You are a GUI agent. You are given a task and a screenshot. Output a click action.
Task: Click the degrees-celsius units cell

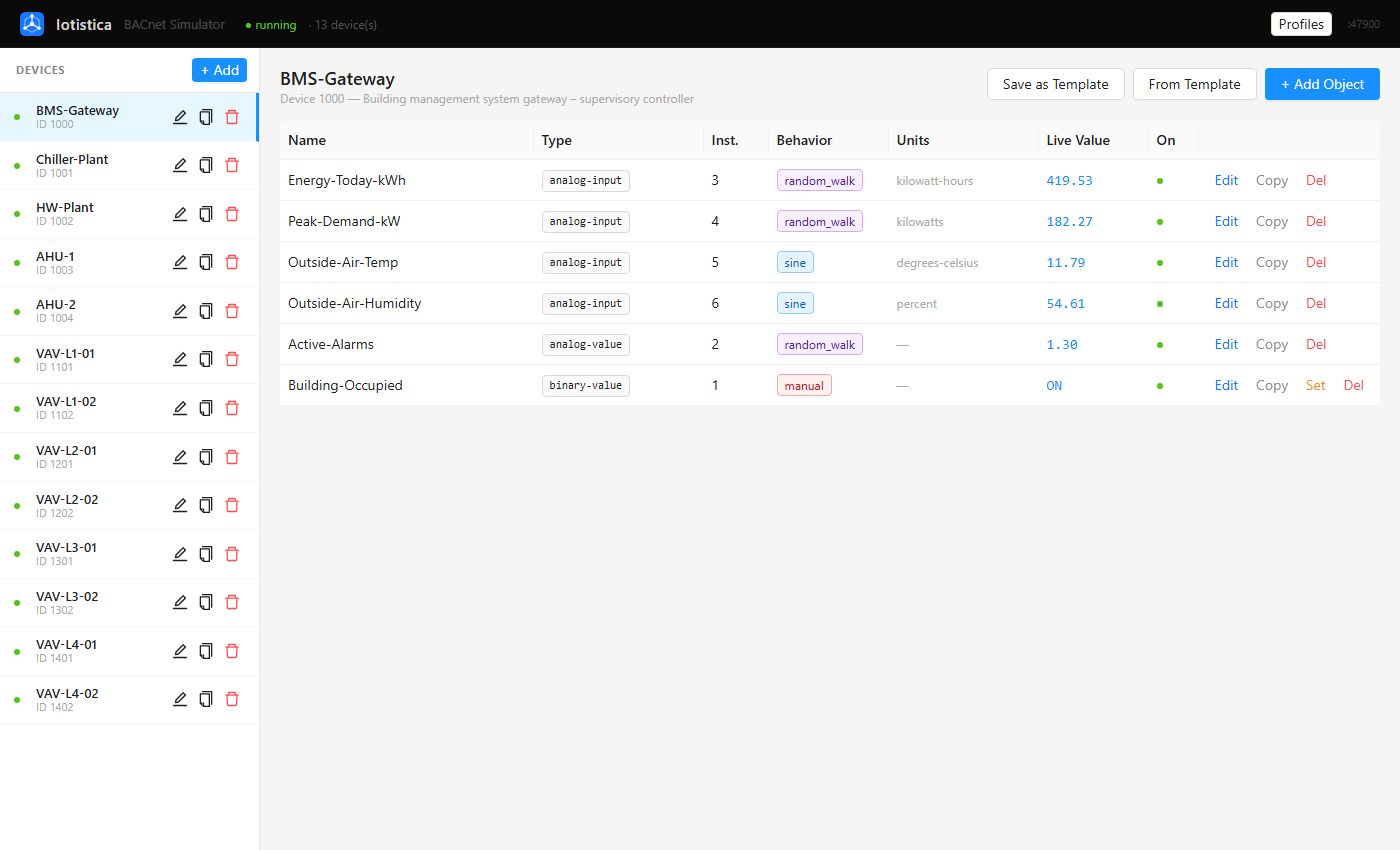point(937,263)
